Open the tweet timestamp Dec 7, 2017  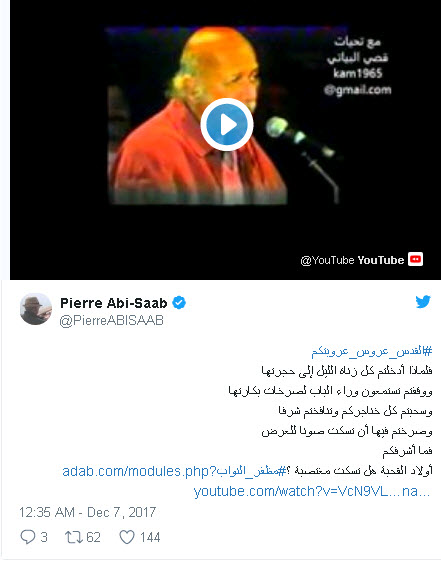[88, 512]
